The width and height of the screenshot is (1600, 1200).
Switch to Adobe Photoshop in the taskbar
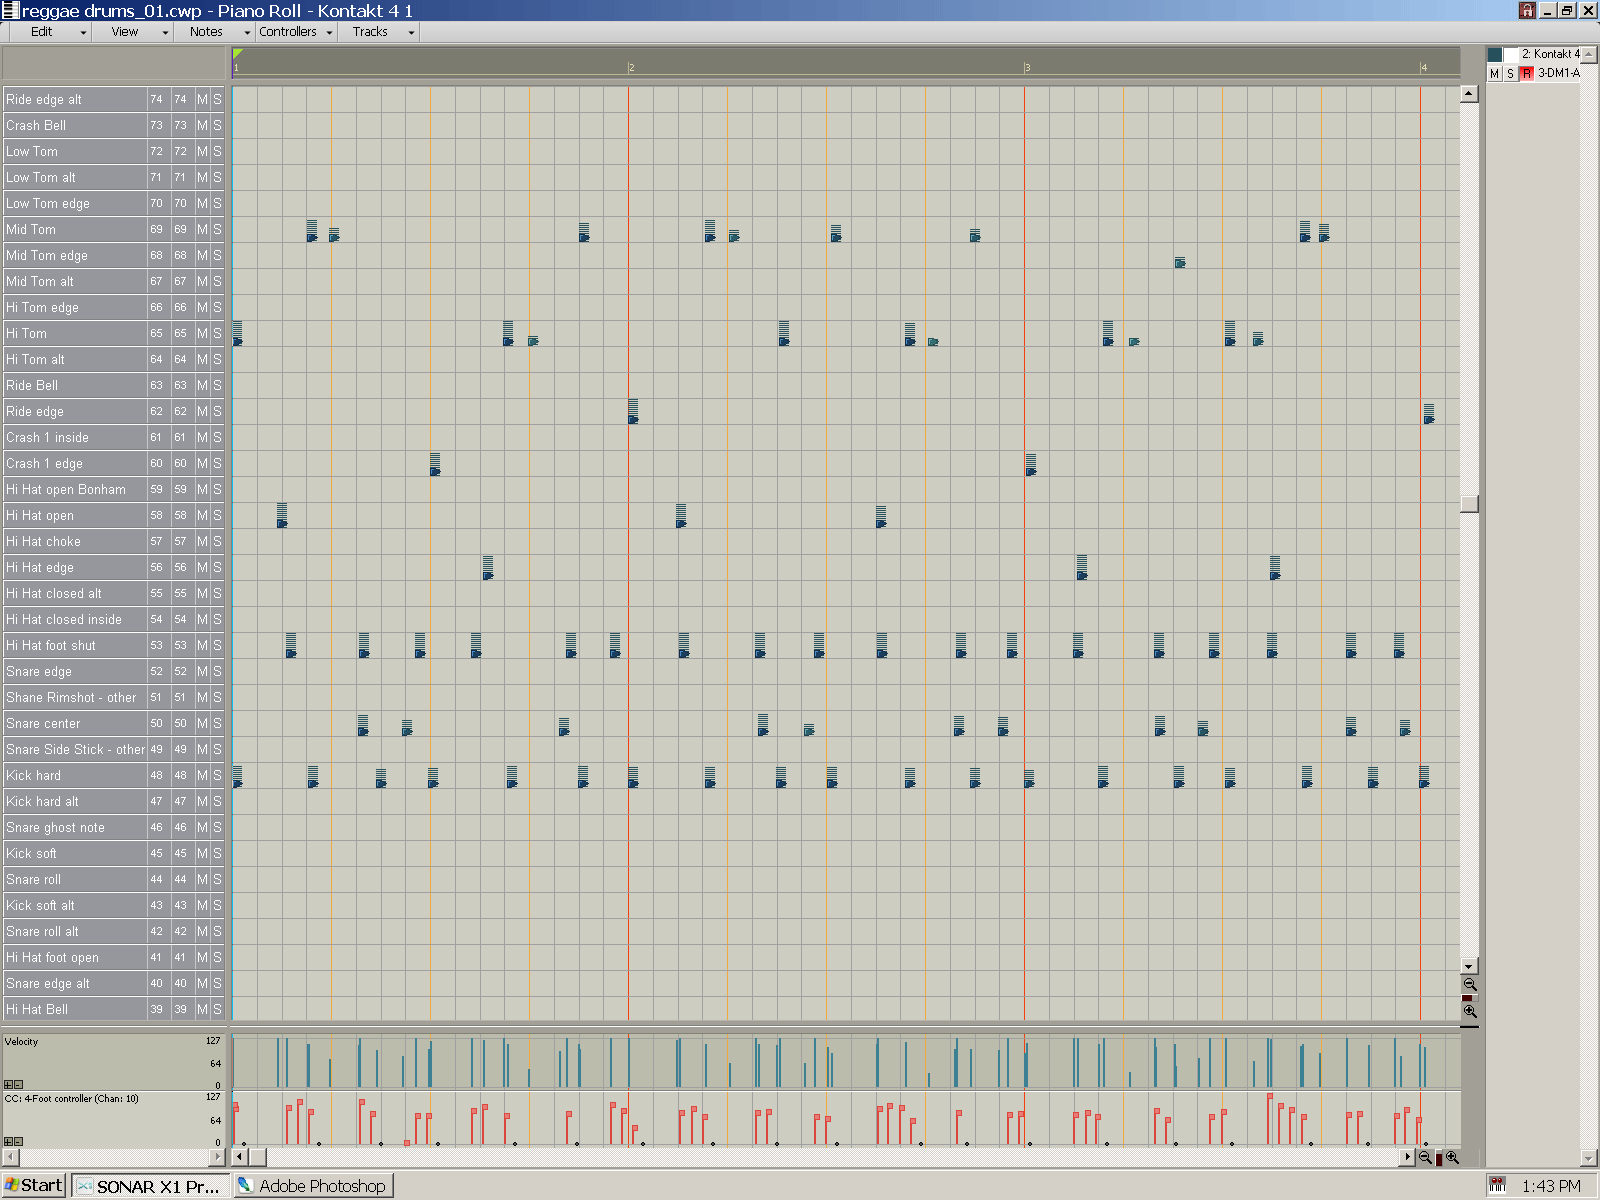coord(313,1186)
